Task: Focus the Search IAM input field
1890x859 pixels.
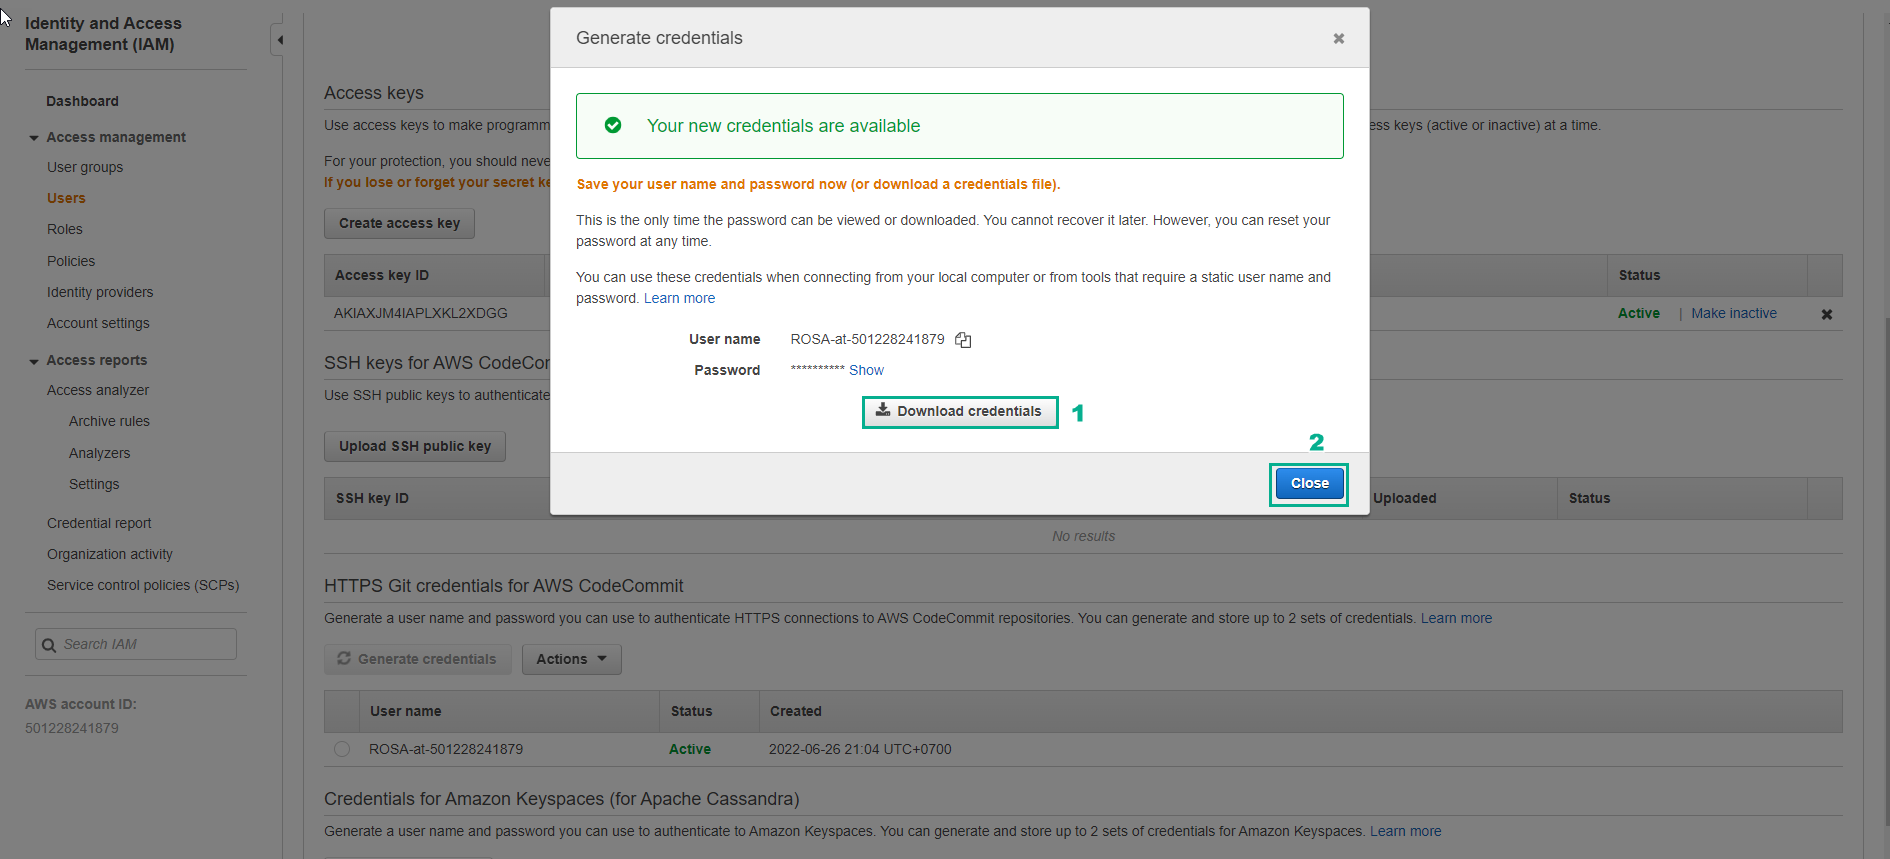Action: tap(145, 645)
